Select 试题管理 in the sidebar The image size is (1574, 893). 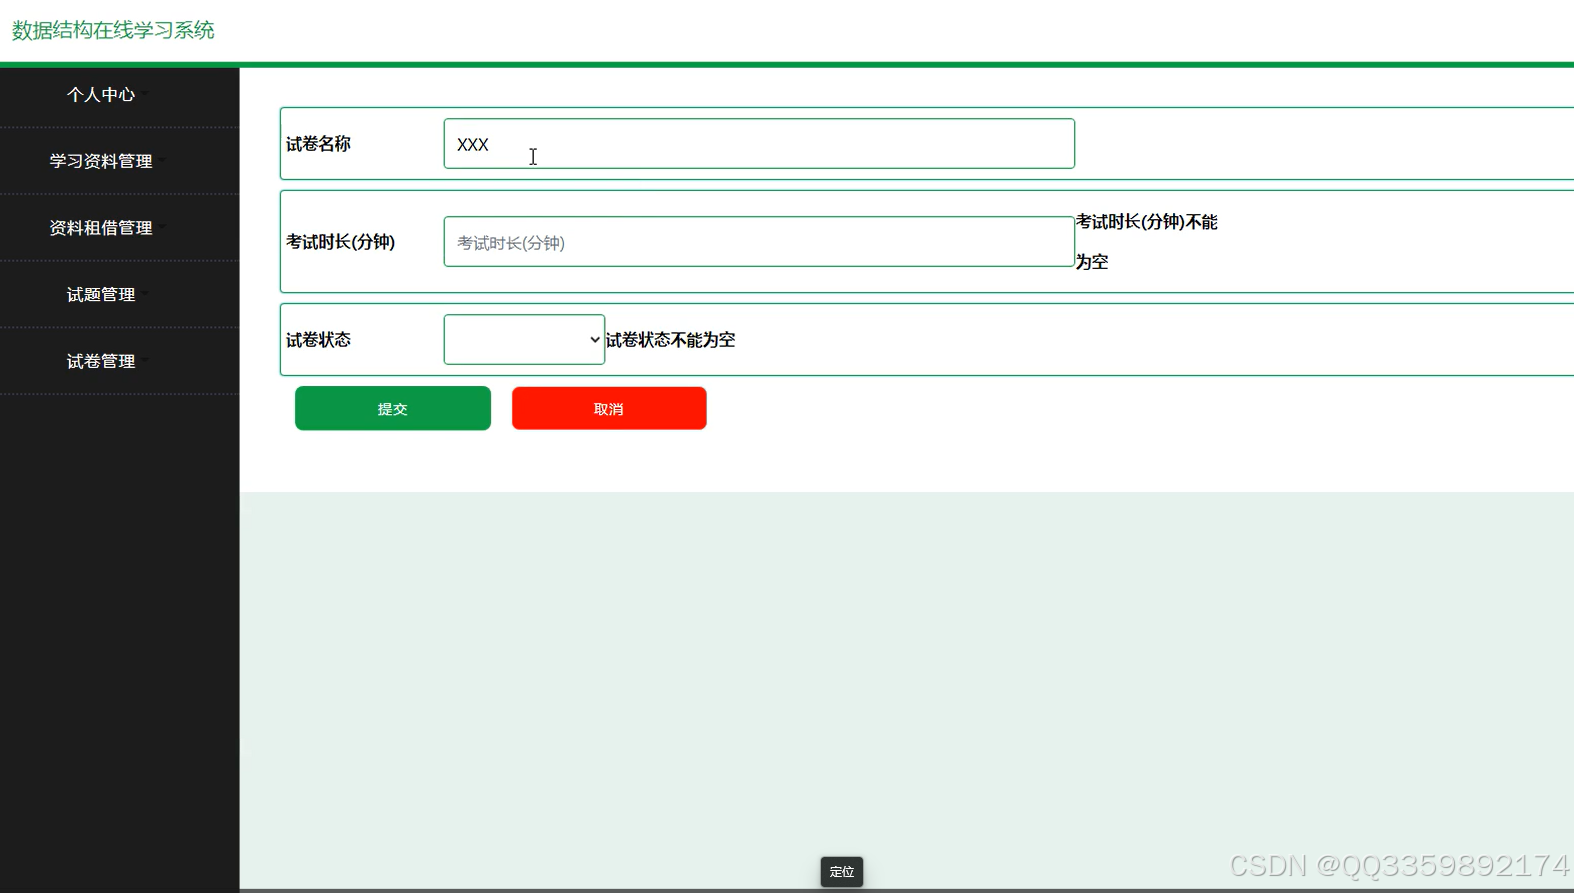[101, 295]
